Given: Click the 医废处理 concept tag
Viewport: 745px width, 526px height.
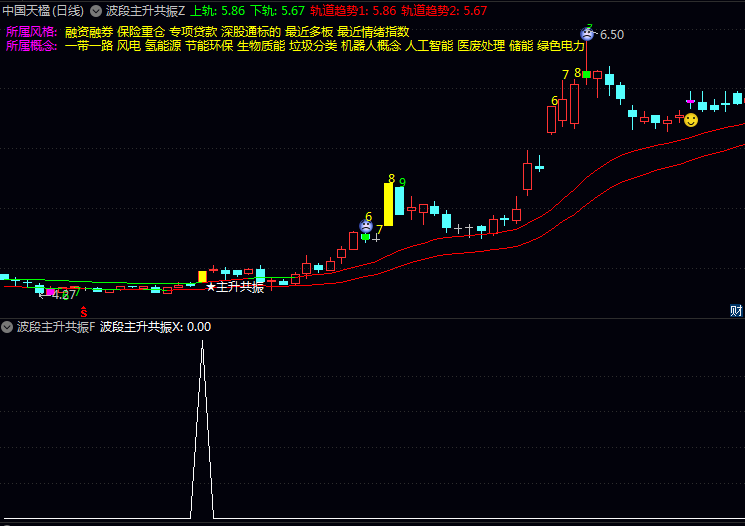Looking at the screenshot, I should coord(481,46).
